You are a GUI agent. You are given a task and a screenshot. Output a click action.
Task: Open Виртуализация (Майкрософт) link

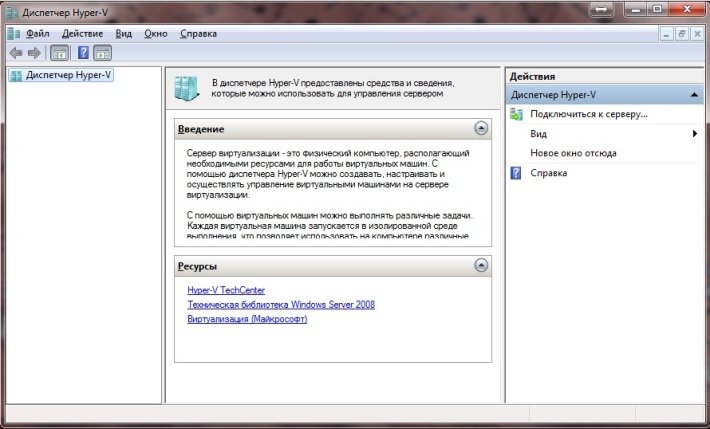247,319
